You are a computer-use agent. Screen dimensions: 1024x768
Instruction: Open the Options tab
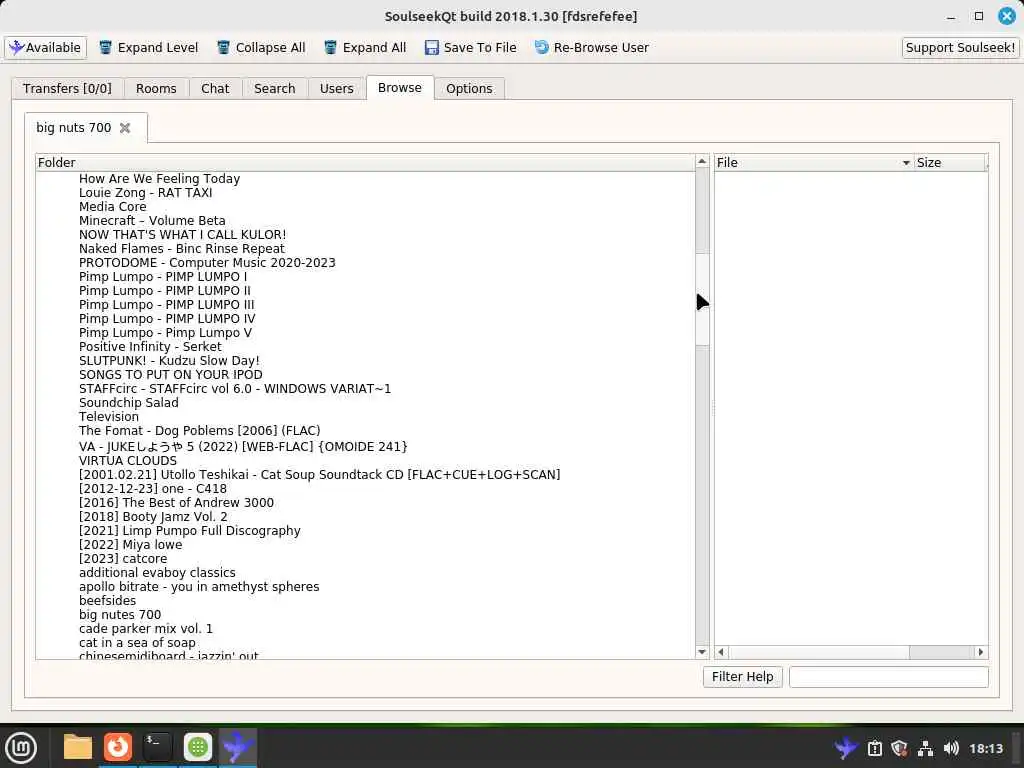[x=469, y=88]
